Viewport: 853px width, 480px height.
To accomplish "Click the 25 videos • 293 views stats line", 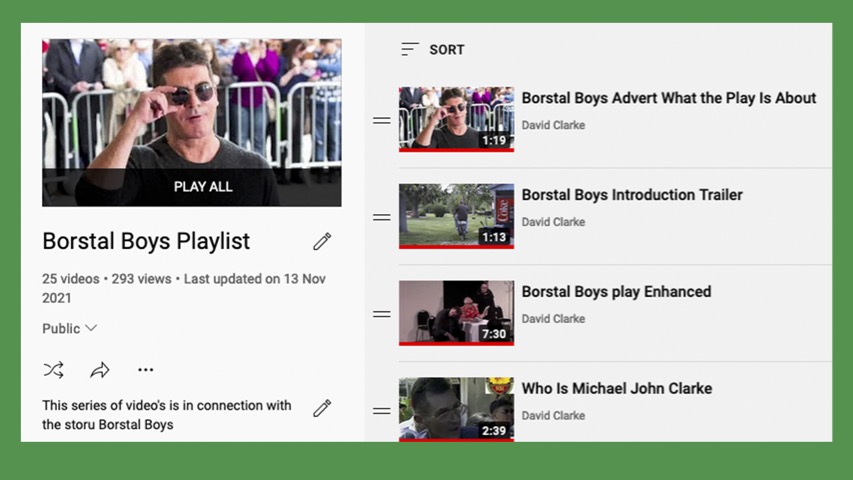I will pyautogui.click(x=184, y=288).
